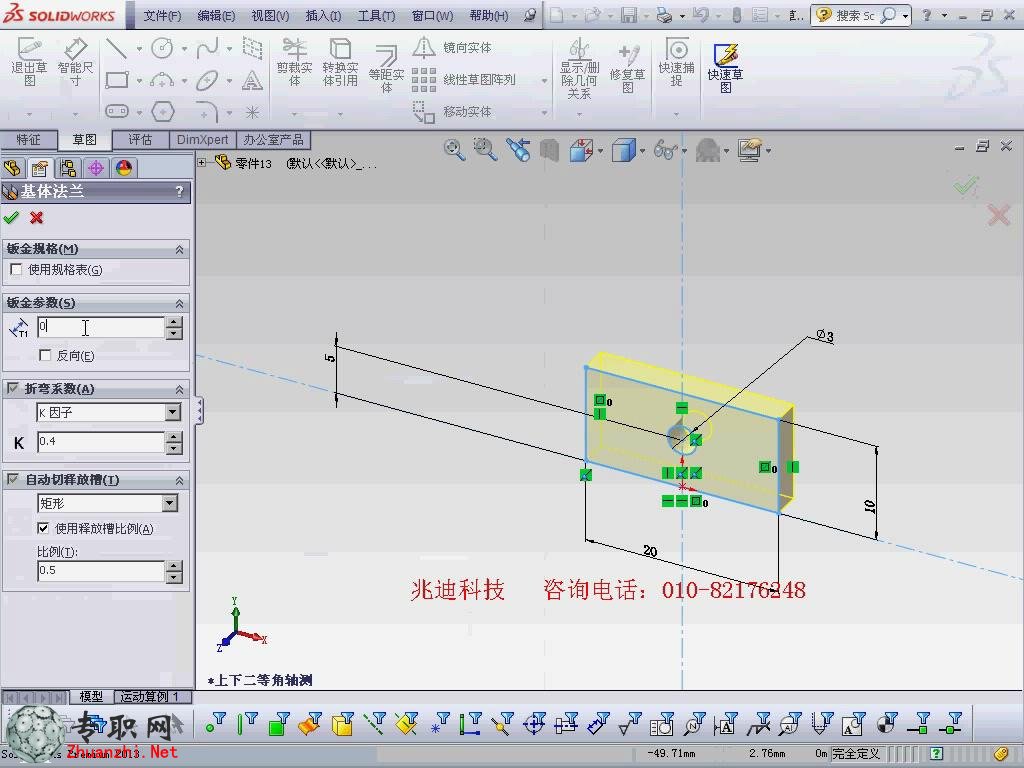Screen dimensions: 1024x768
Task: Open PropertyManager tab icon
Action: coord(40,168)
